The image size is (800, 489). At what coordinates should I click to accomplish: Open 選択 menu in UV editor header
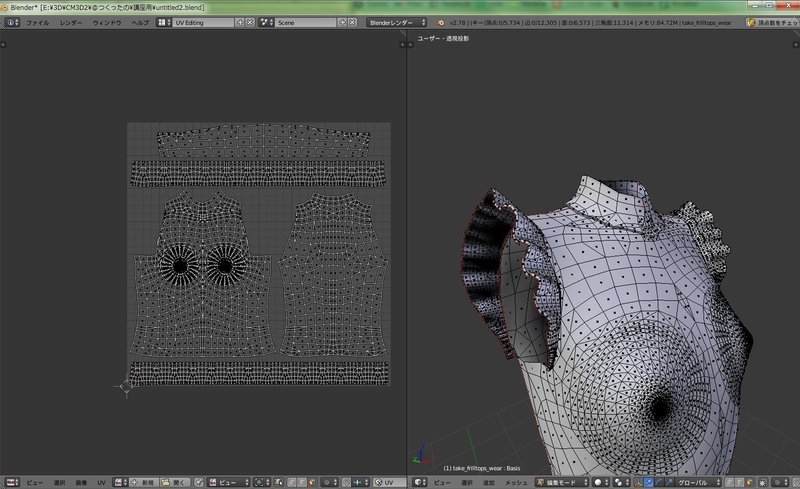click(x=59, y=482)
